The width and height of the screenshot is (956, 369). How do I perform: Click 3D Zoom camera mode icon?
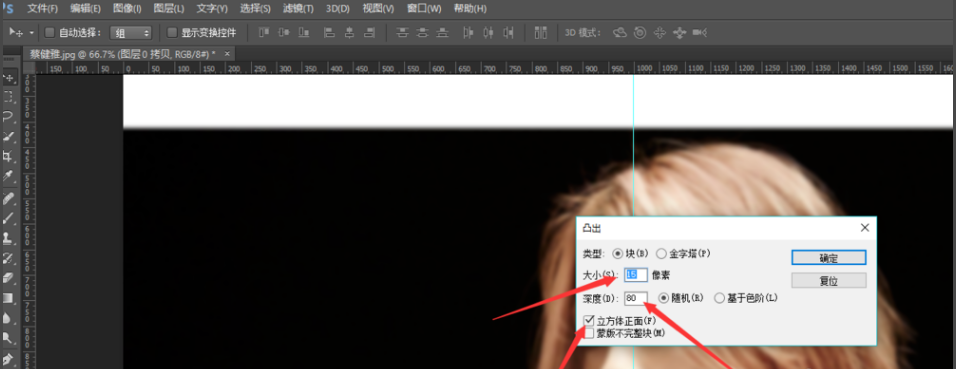pos(700,32)
